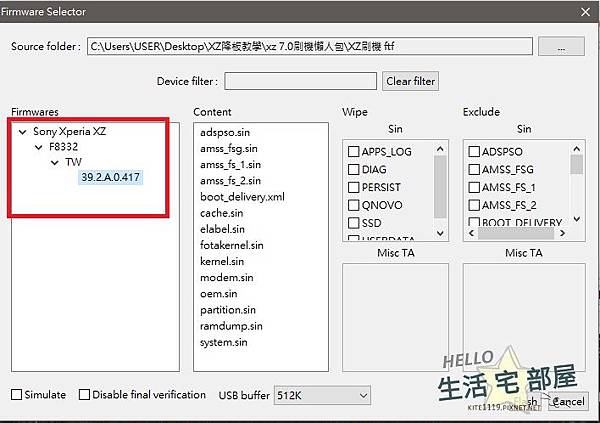
Task: Check the DIAG wipe checkbox
Action: (354, 169)
